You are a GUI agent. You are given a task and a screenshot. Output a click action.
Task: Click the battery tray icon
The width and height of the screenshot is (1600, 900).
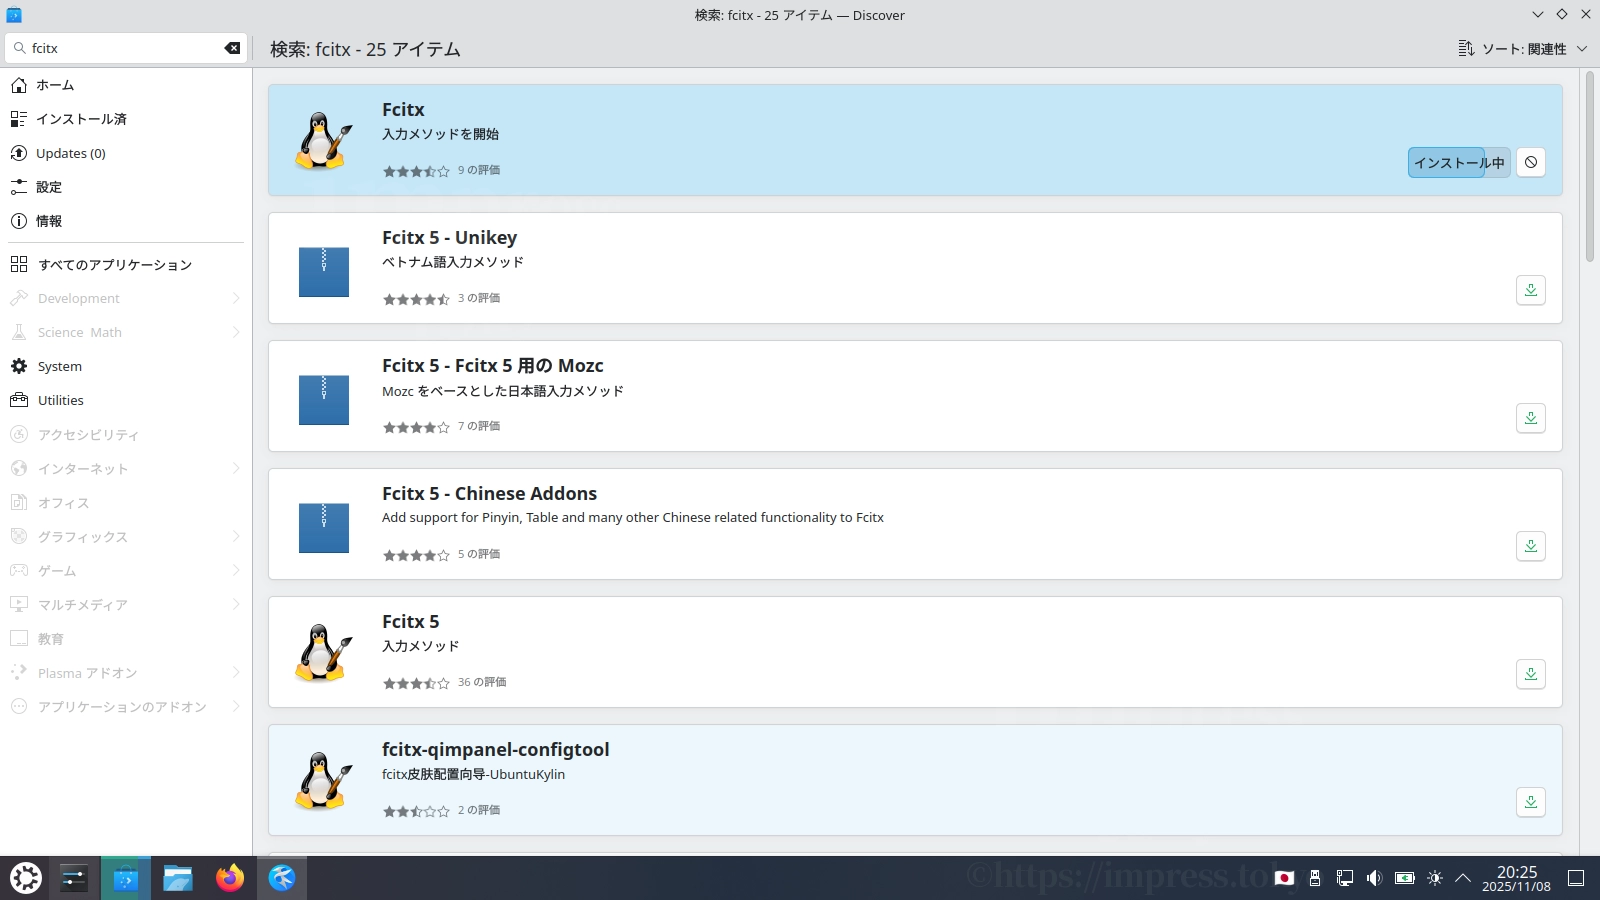click(x=1405, y=878)
